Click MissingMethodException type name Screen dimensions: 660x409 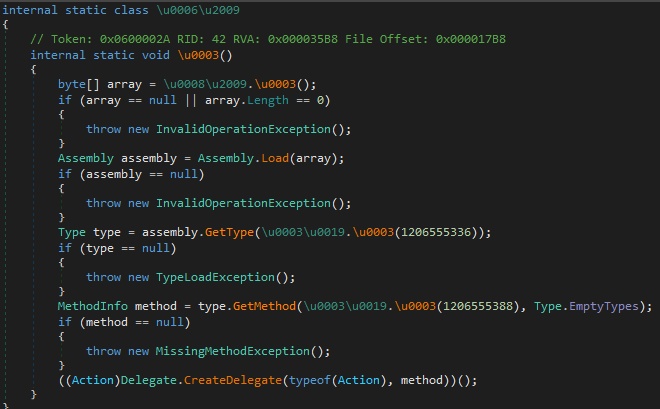click(x=233, y=351)
